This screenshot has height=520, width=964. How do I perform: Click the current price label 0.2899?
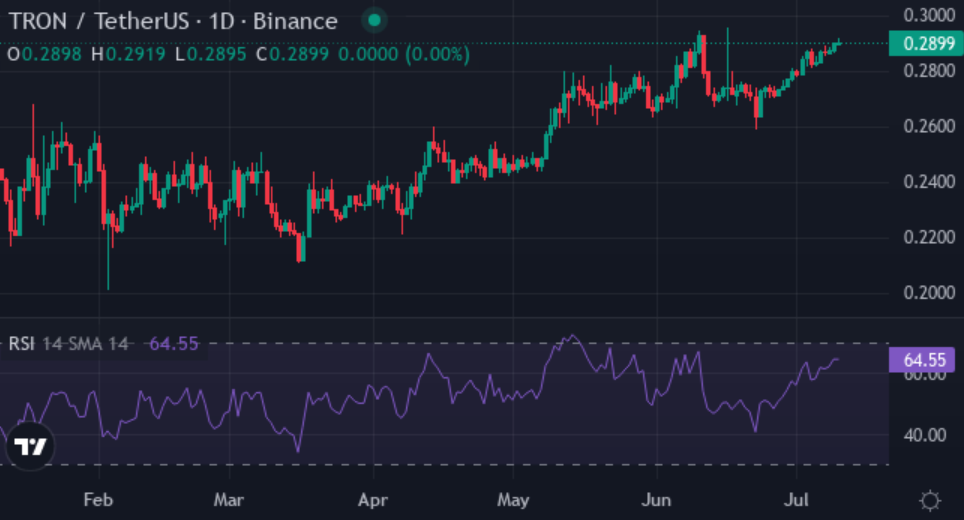(x=926, y=44)
